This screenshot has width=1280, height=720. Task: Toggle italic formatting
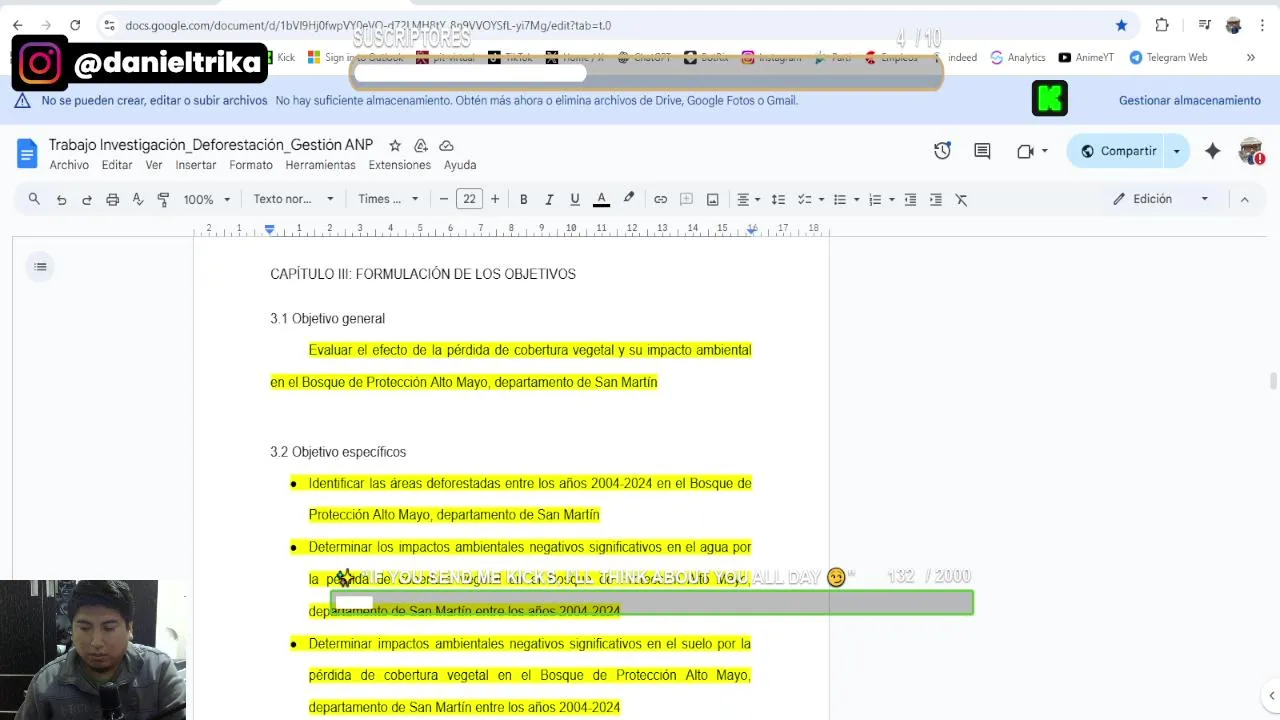pyautogui.click(x=549, y=199)
